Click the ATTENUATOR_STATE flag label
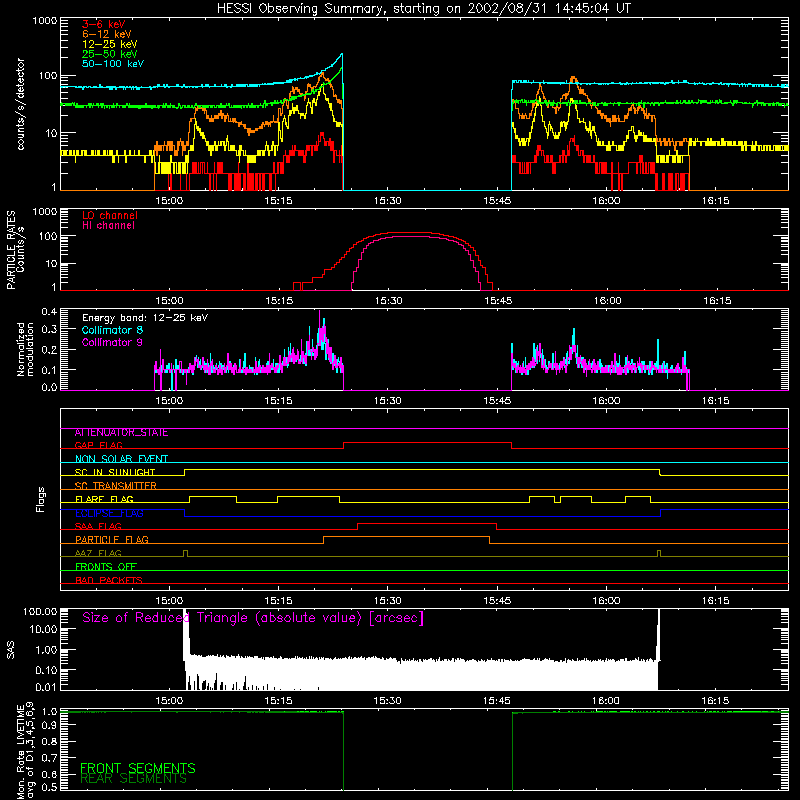The image size is (800, 800). [121, 433]
